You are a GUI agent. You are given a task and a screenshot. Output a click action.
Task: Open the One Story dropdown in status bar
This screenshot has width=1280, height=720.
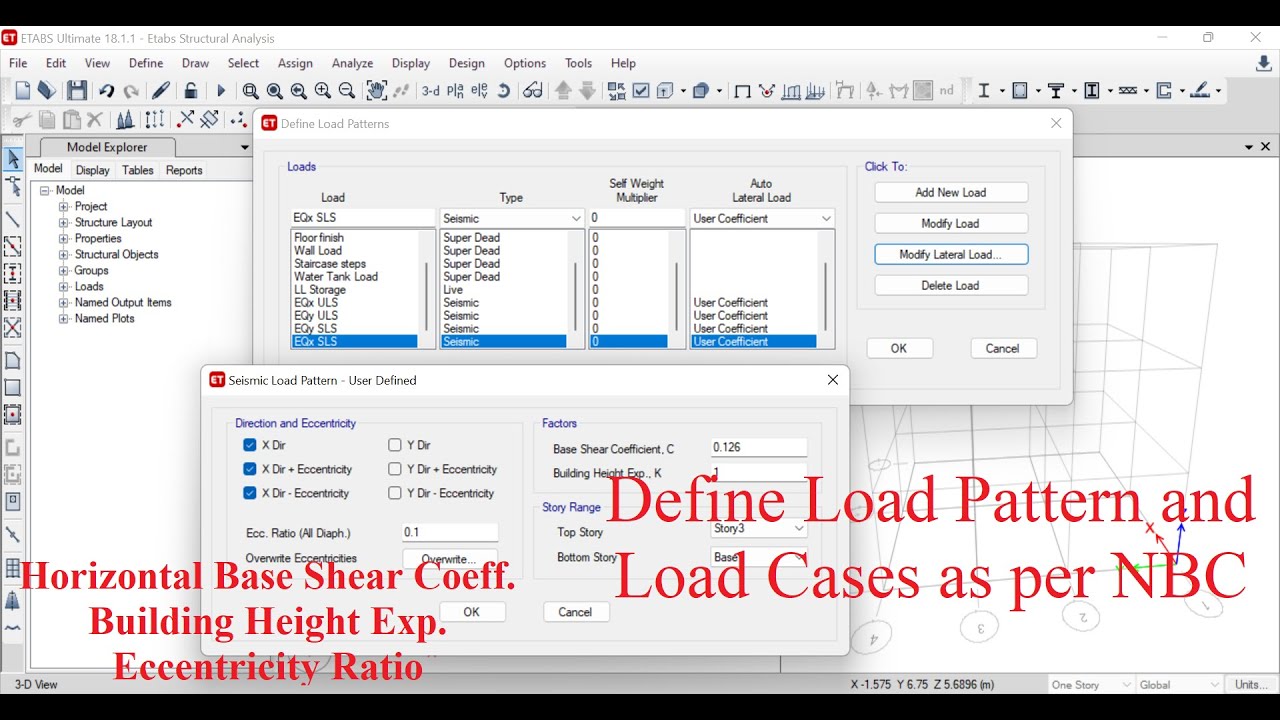click(1091, 685)
